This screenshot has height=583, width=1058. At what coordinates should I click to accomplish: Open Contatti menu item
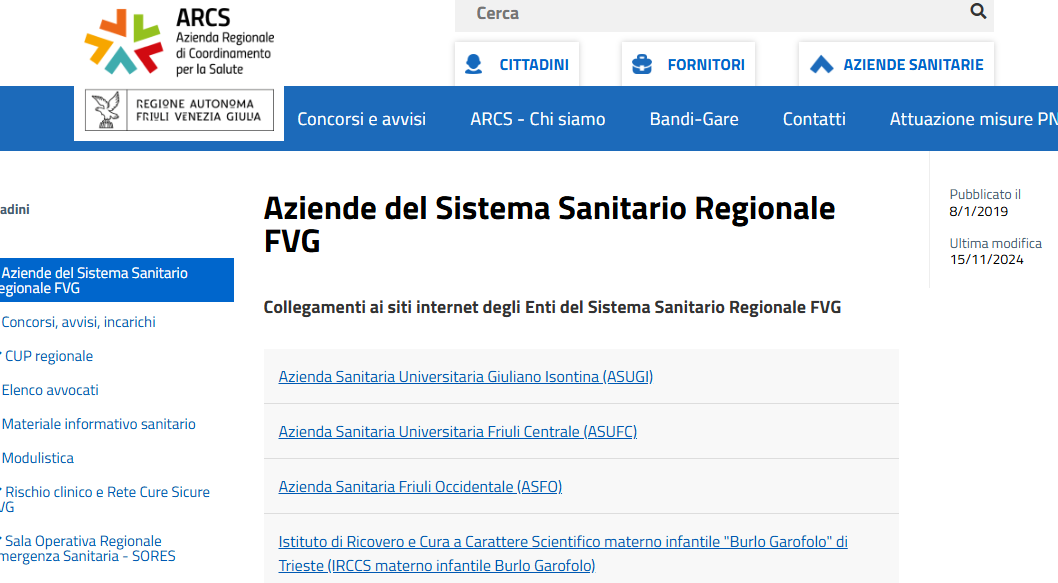click(814, 119)
